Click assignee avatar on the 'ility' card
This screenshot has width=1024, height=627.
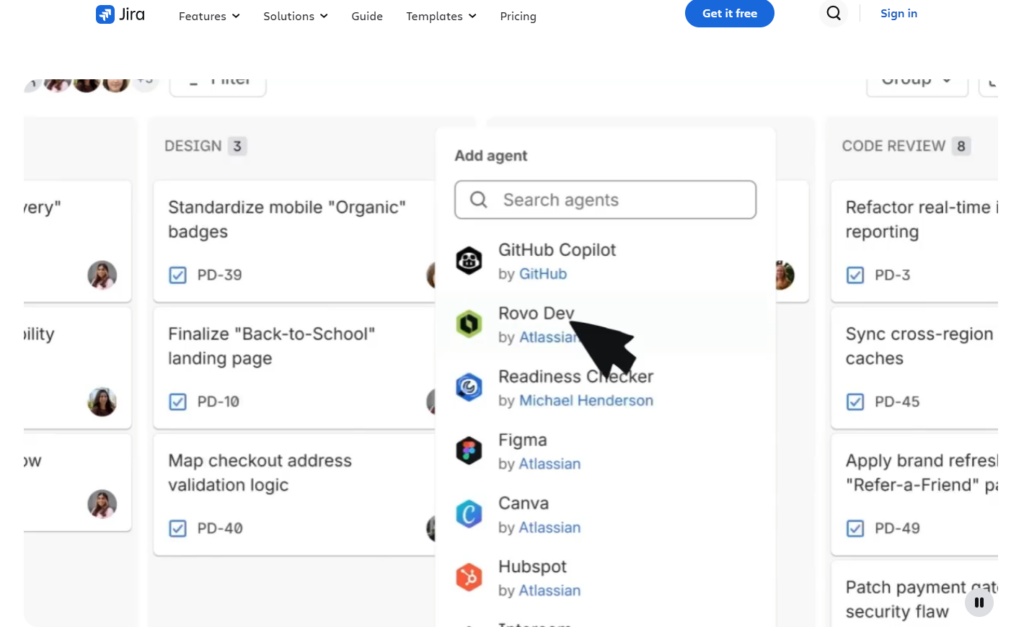click(x=102, y=402)
